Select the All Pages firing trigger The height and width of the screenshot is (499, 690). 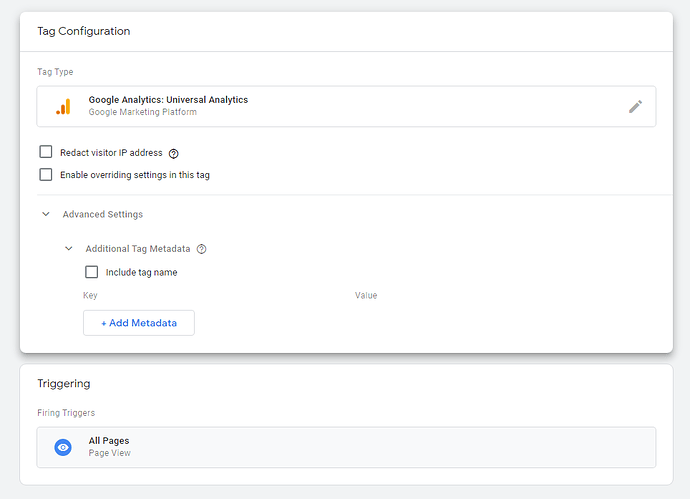(x=346, y=447)
